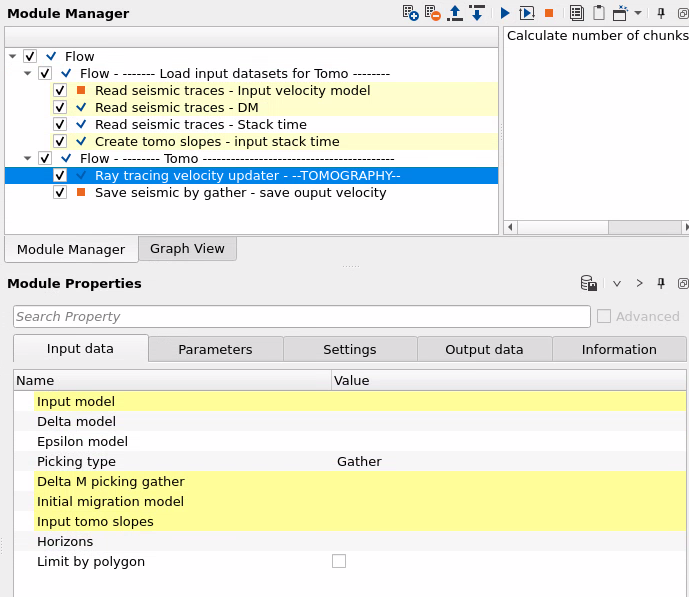Move selected module up with arrow icon

pyautogui.click(x=455, y=13)
